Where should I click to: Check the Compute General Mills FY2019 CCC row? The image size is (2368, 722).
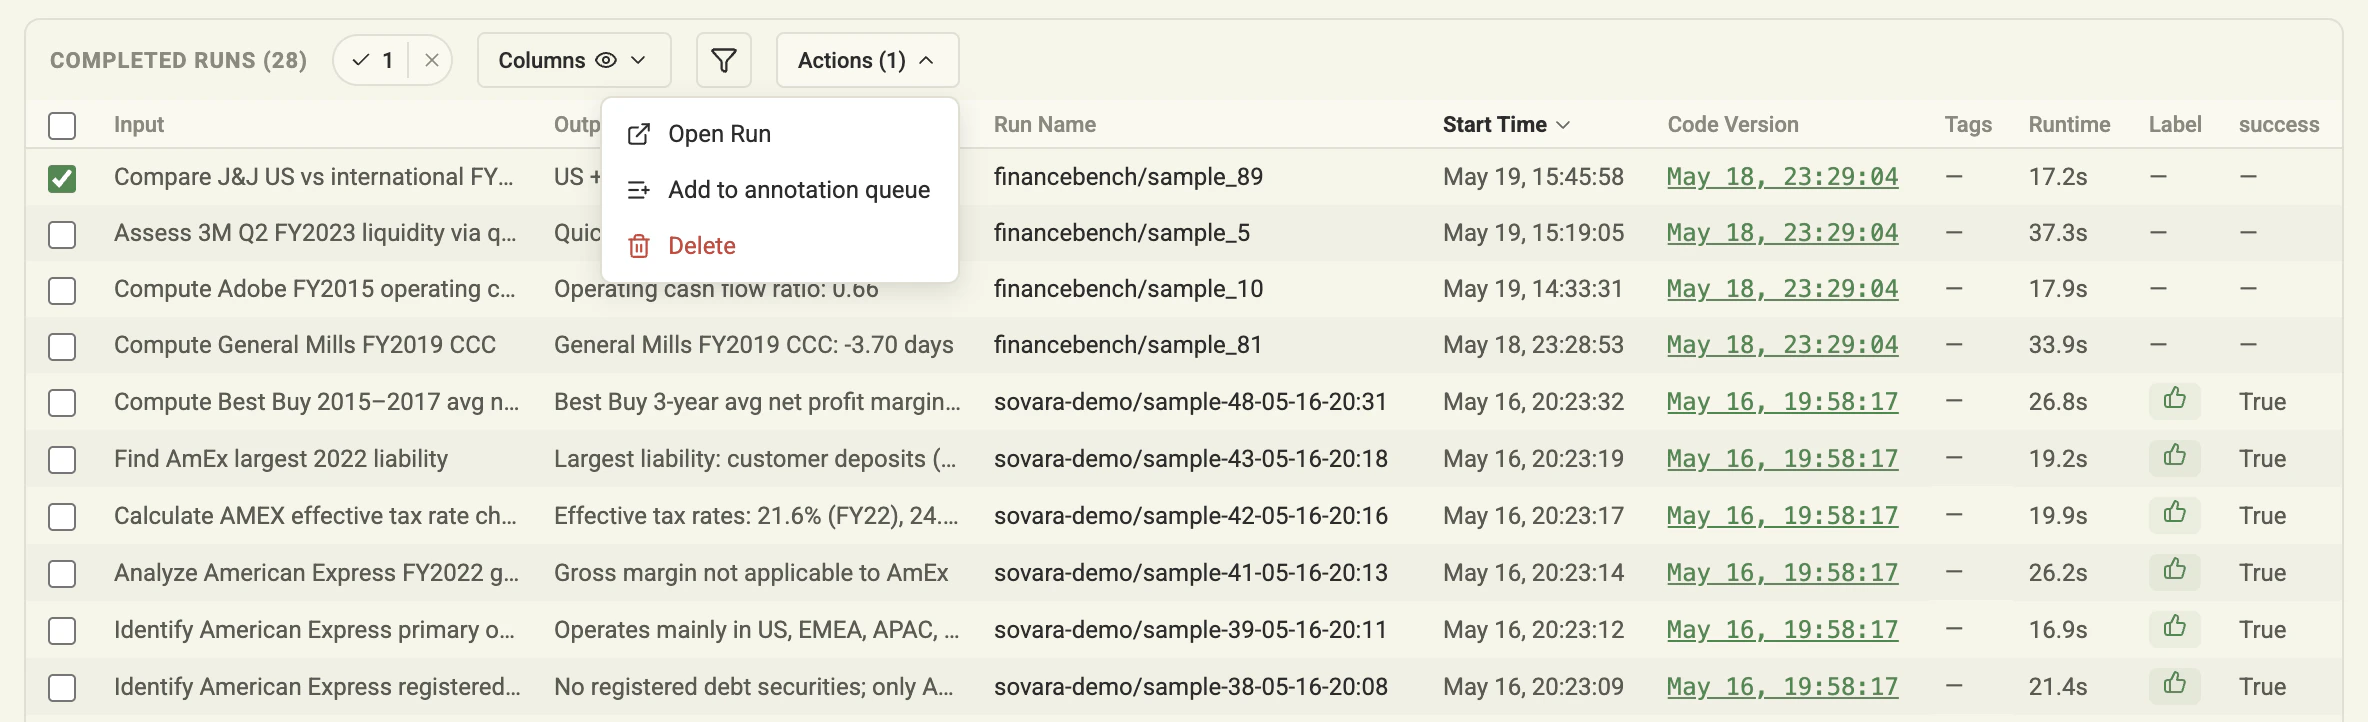click(62, 346)
